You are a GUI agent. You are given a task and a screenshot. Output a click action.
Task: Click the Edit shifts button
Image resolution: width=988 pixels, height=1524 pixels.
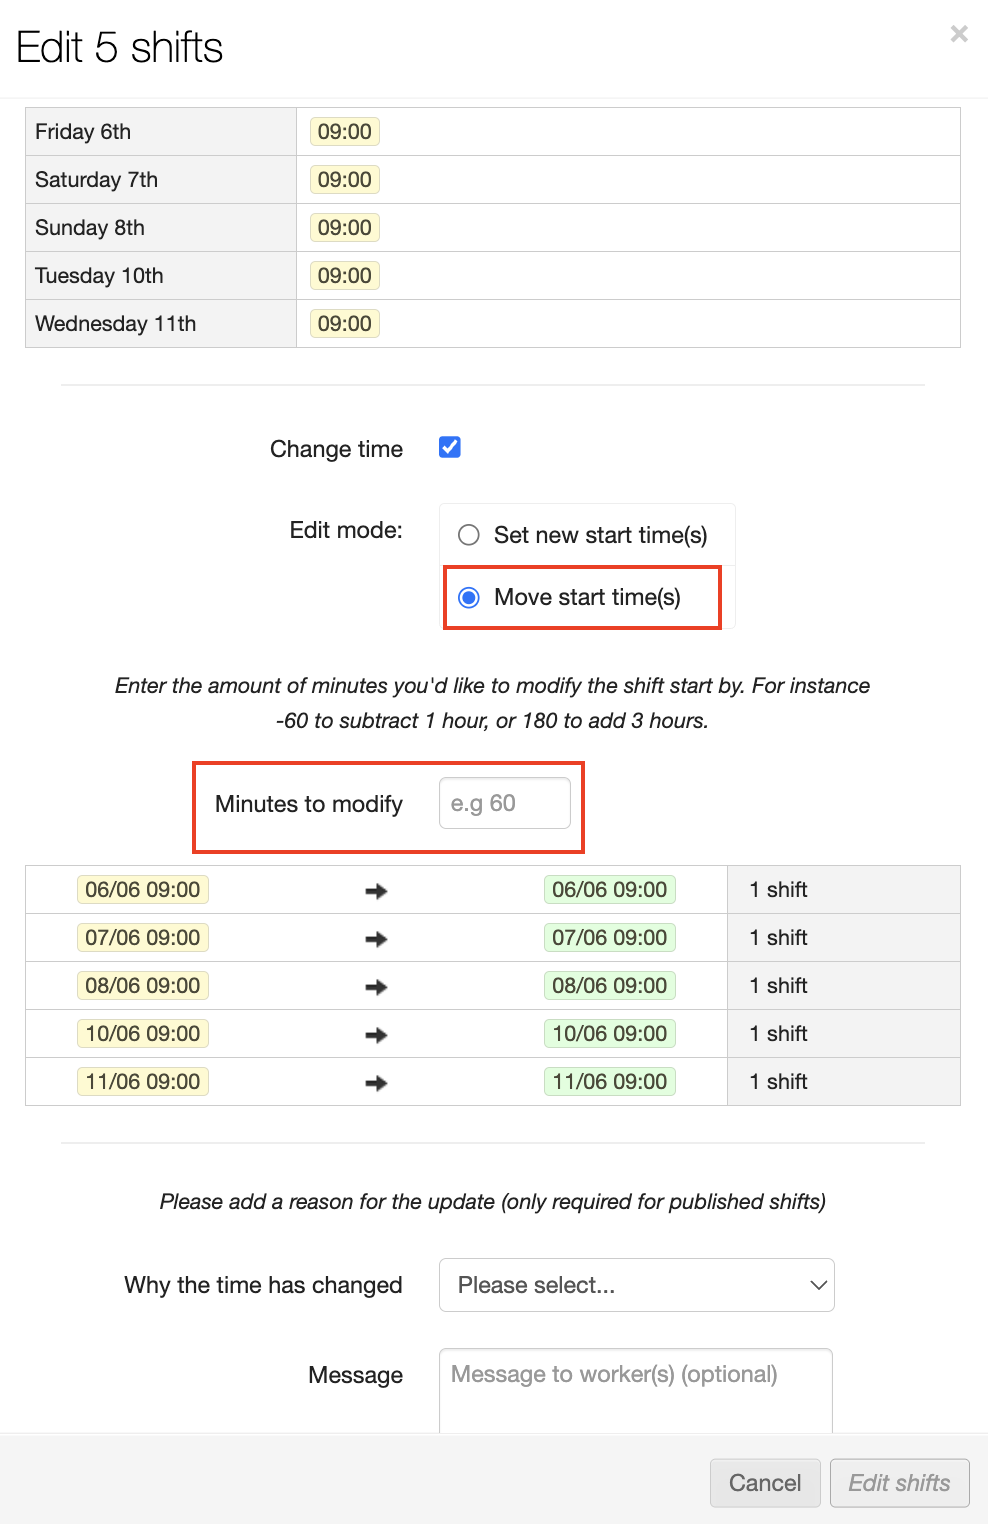pos(899,1482)
